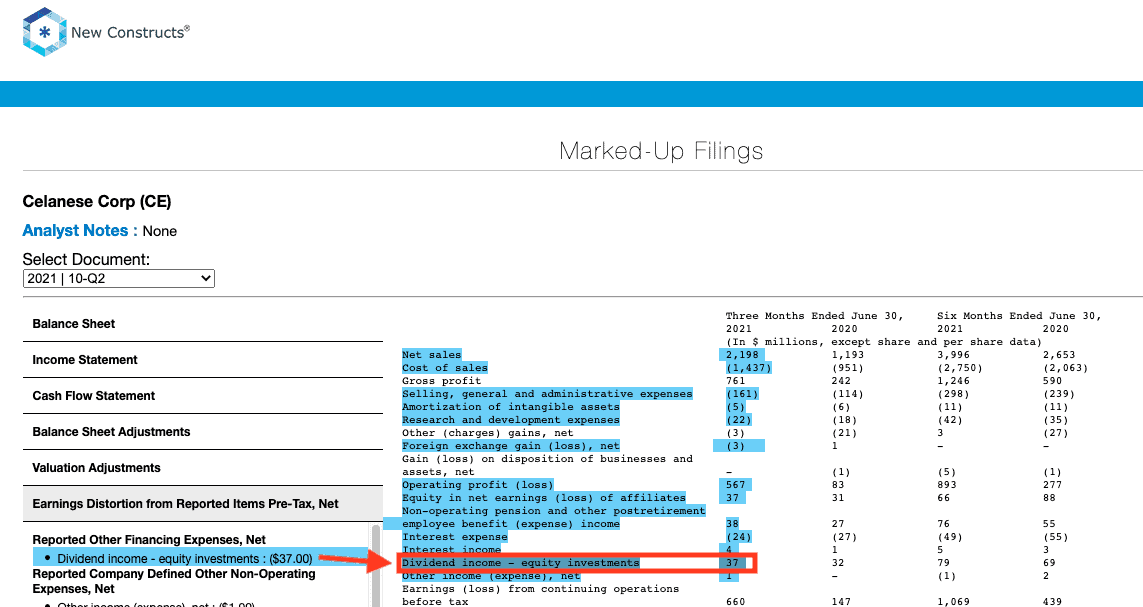Click the SG&A expenses value (161)

[742, 394]
